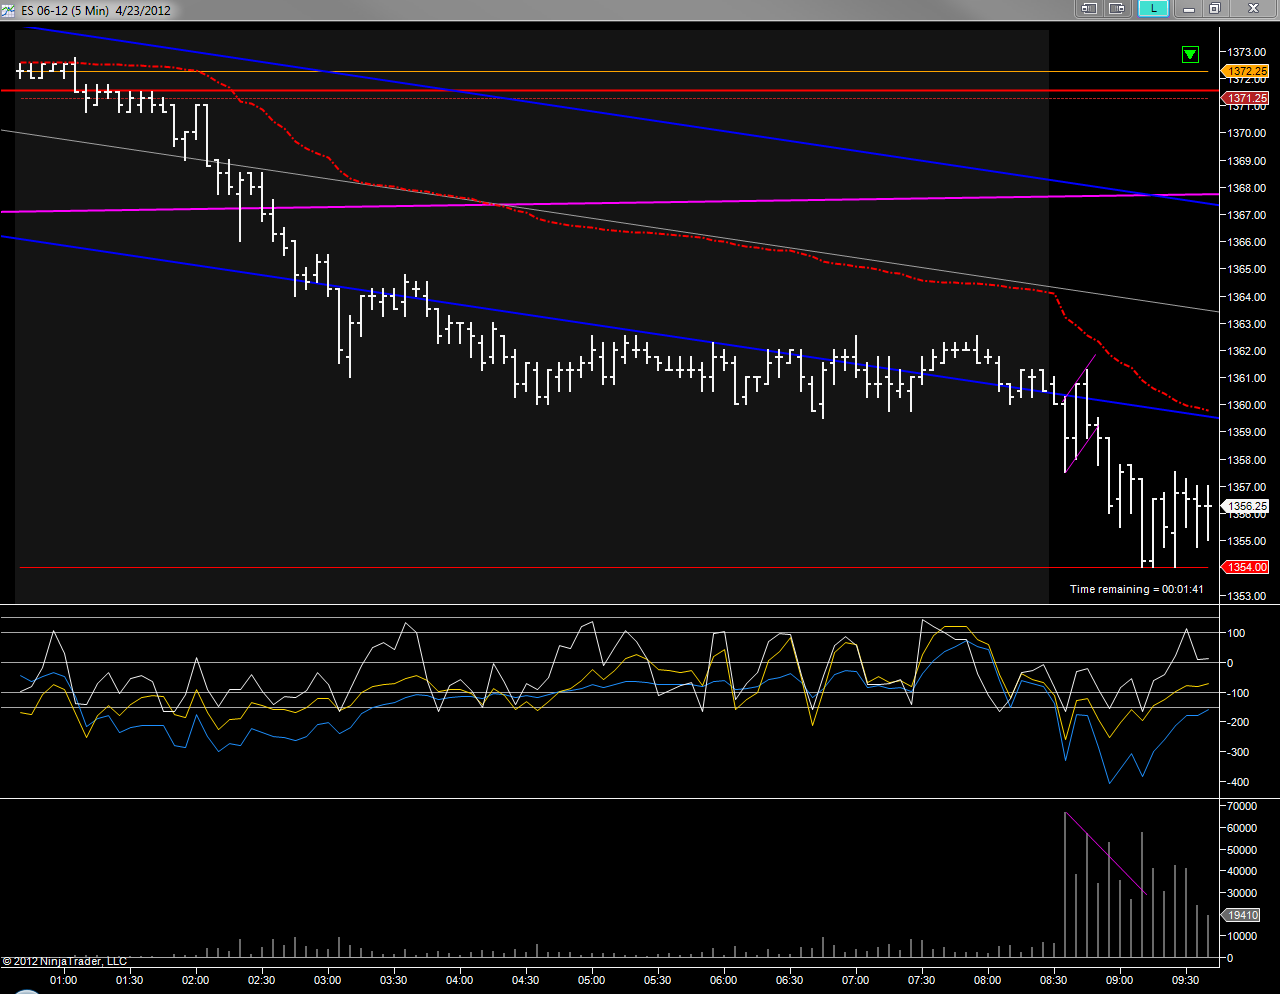Click the 1355.00 price axis label
The image size is (1280, 994).
tap(1247, 542)
